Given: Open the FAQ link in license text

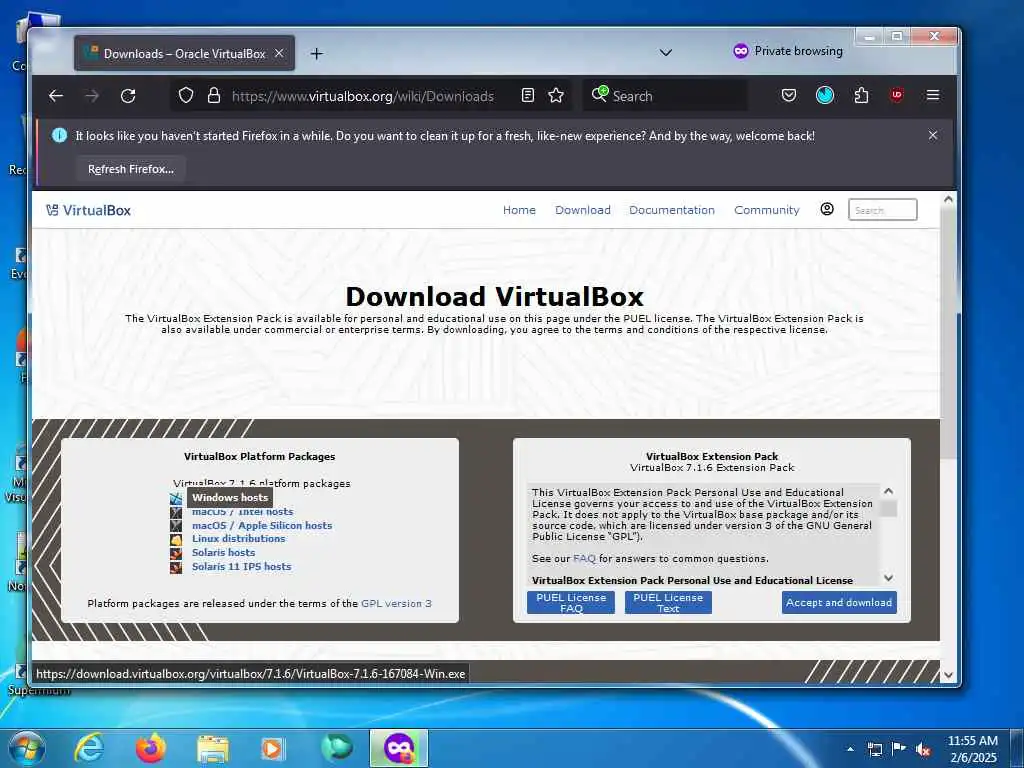Looking at the screenshot, I should [x=584, y=558].
